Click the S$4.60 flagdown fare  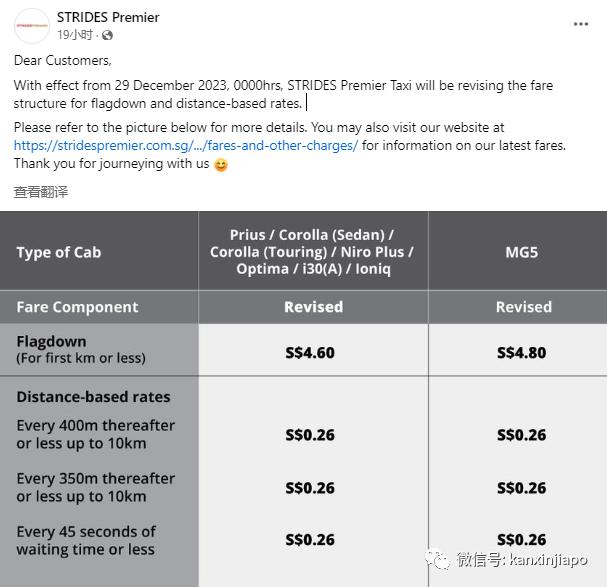(313, 351)
